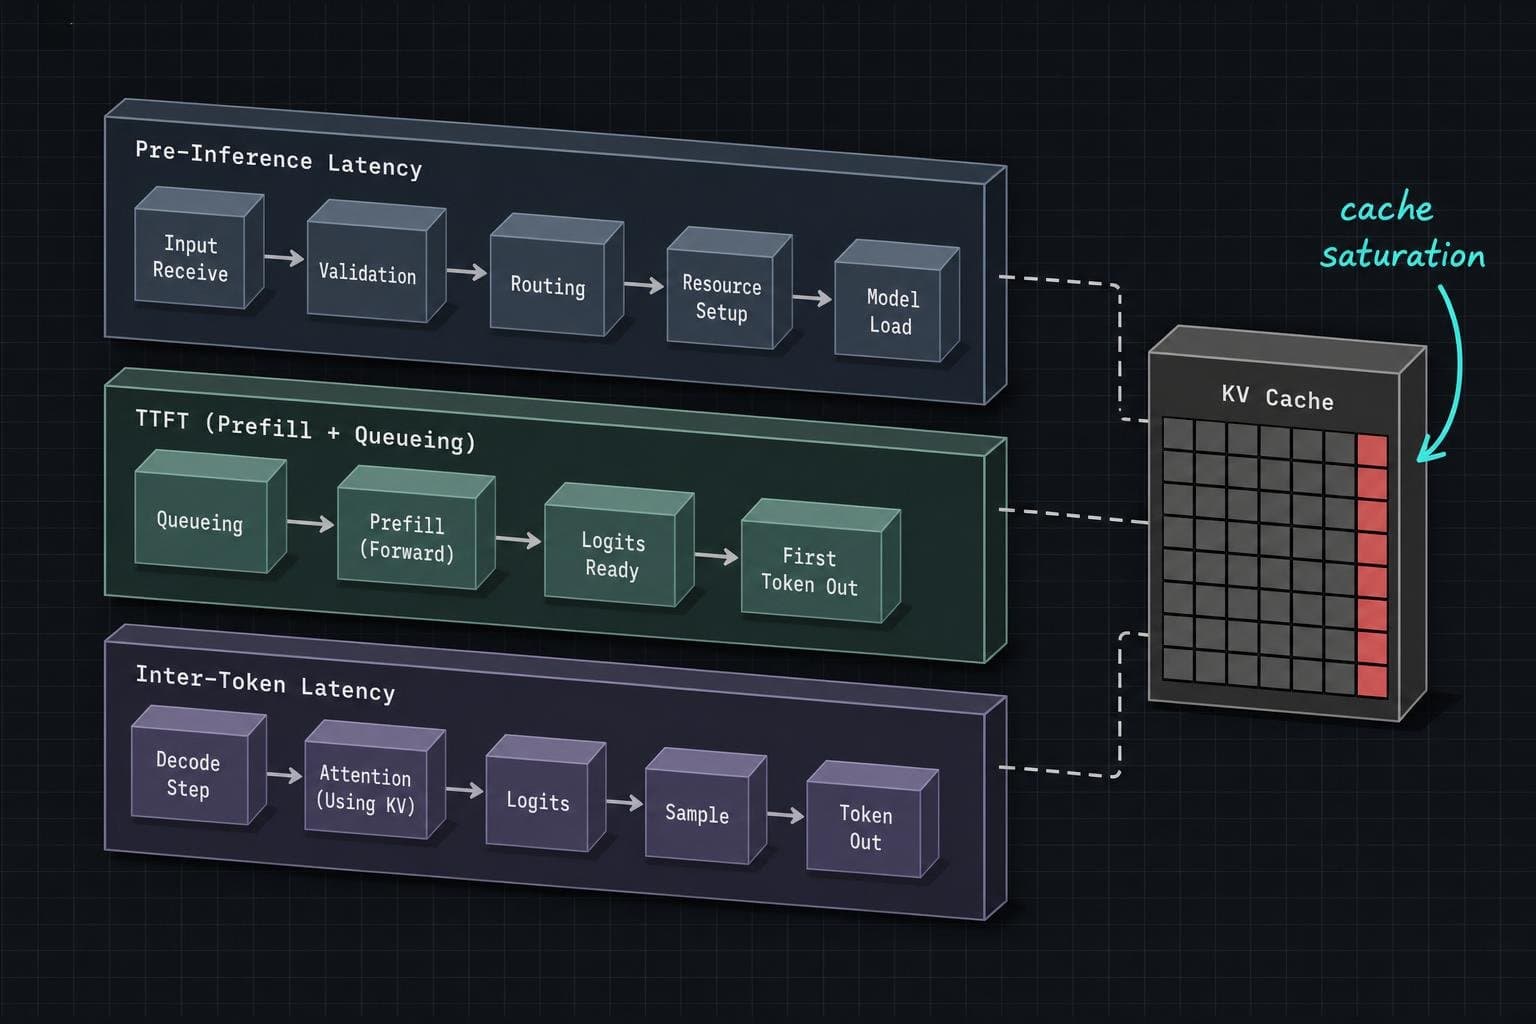Select the Decode Step block
The image size is (1536, 1024).
199,765
